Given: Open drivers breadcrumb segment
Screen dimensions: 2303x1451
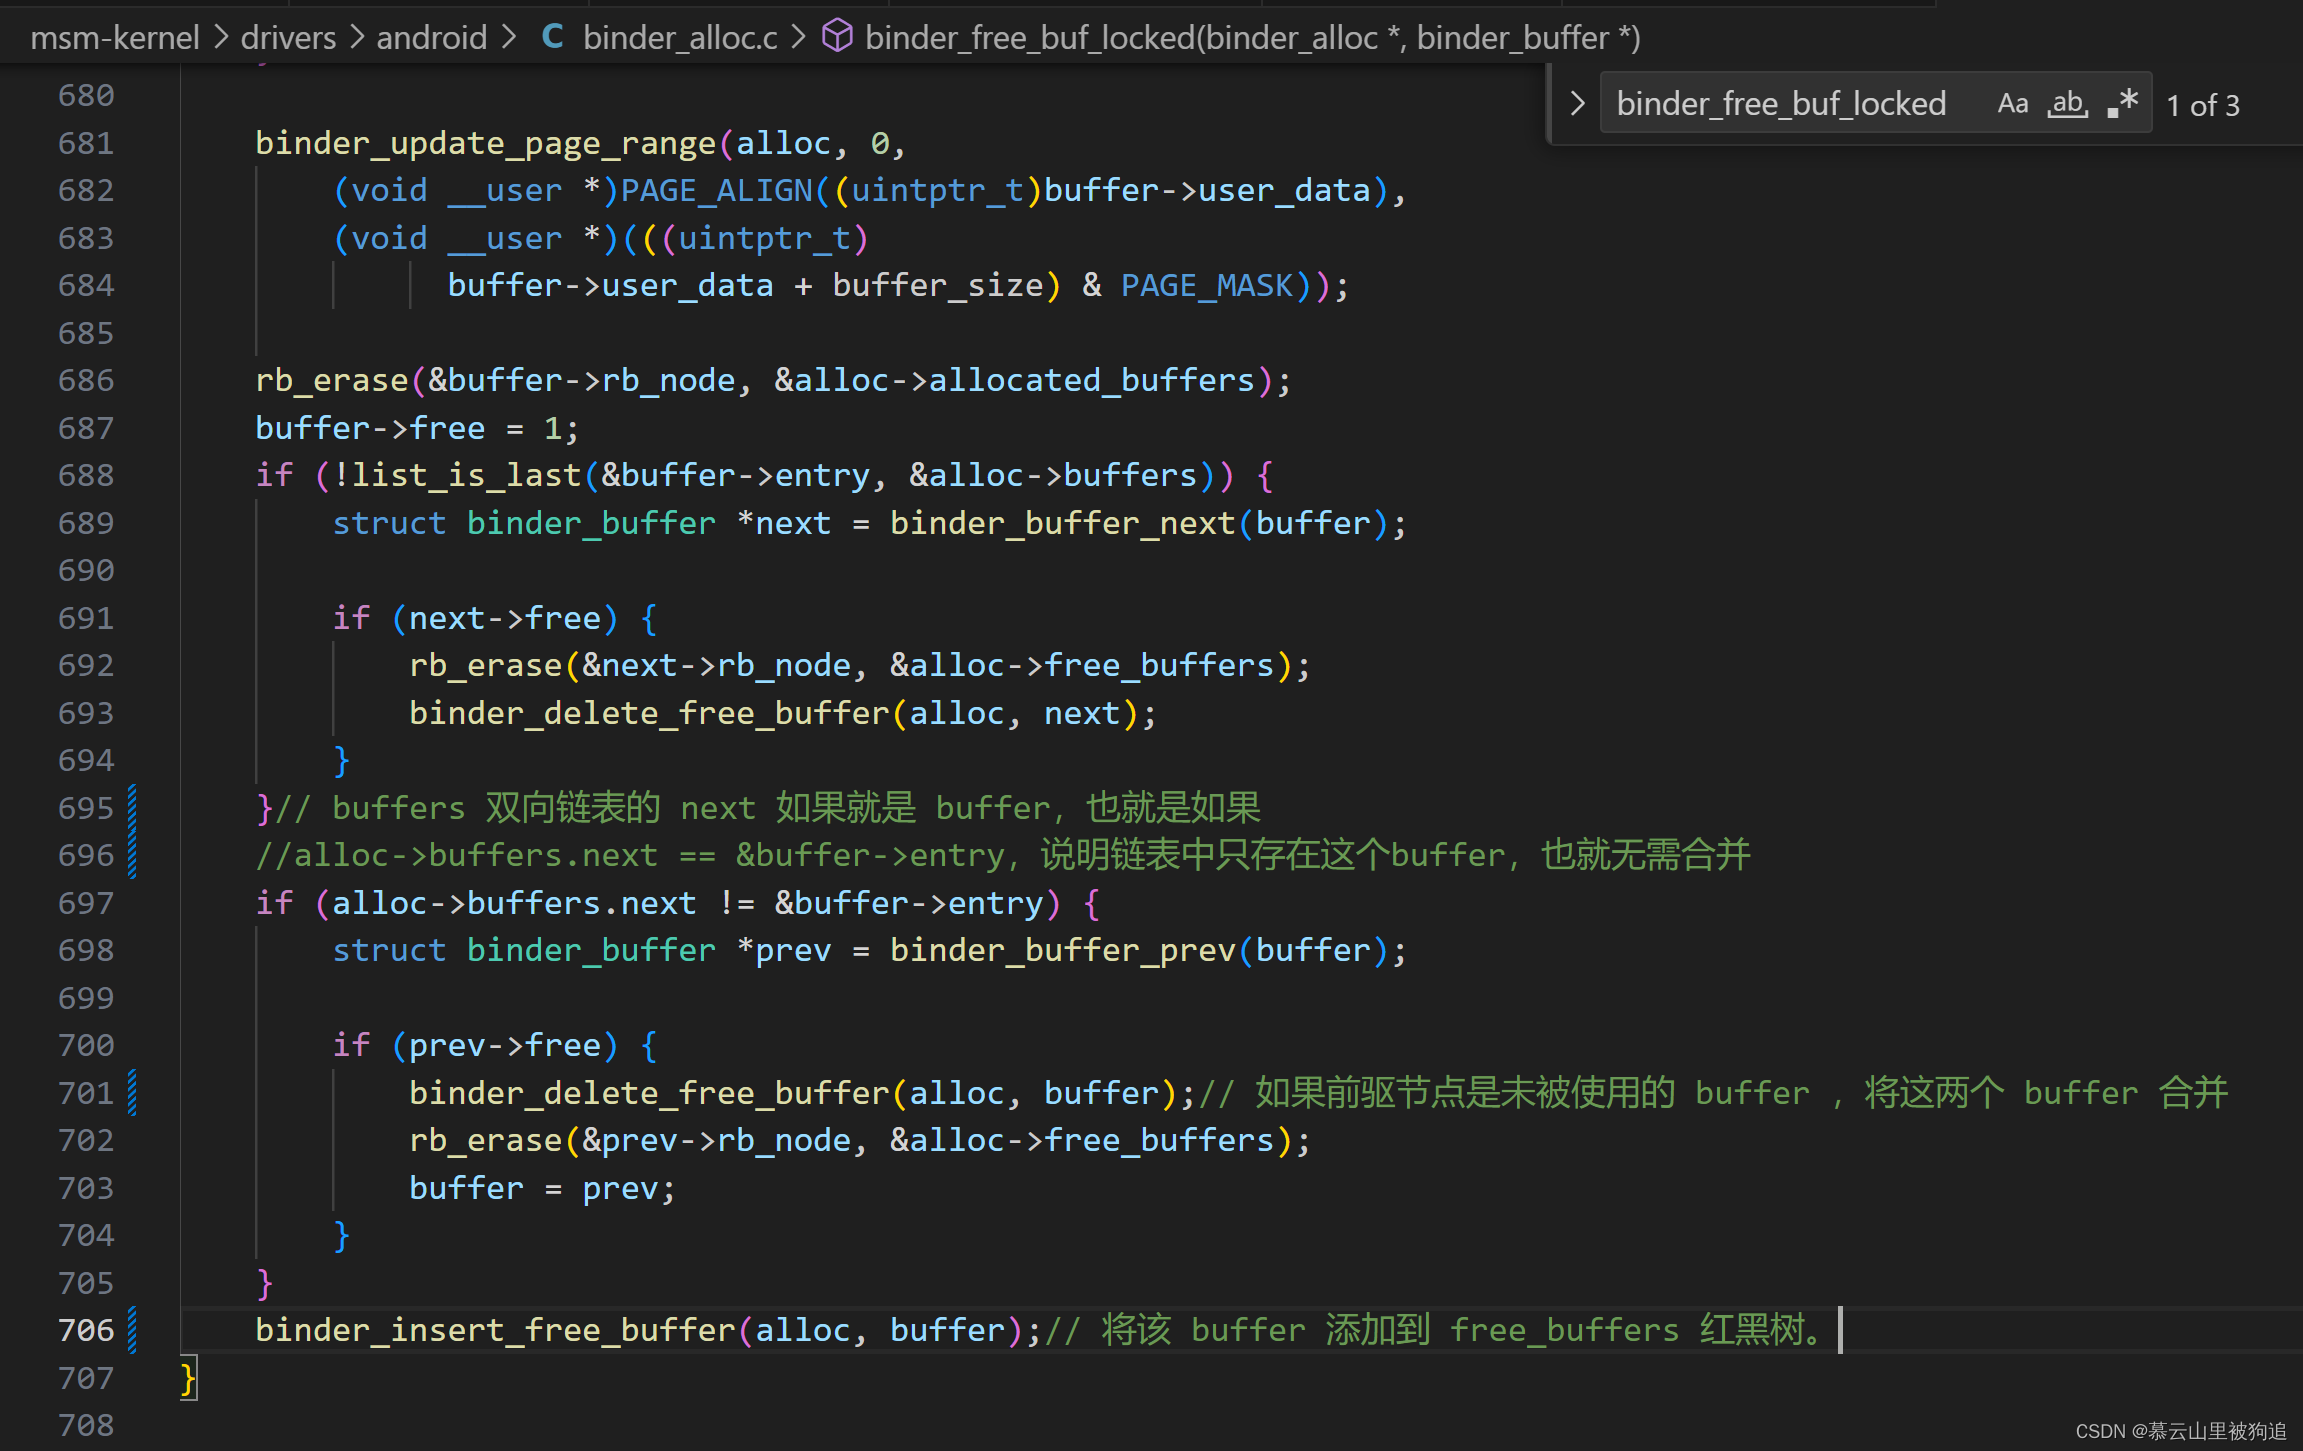Looking at the screenshot, I should pos(288,38).
